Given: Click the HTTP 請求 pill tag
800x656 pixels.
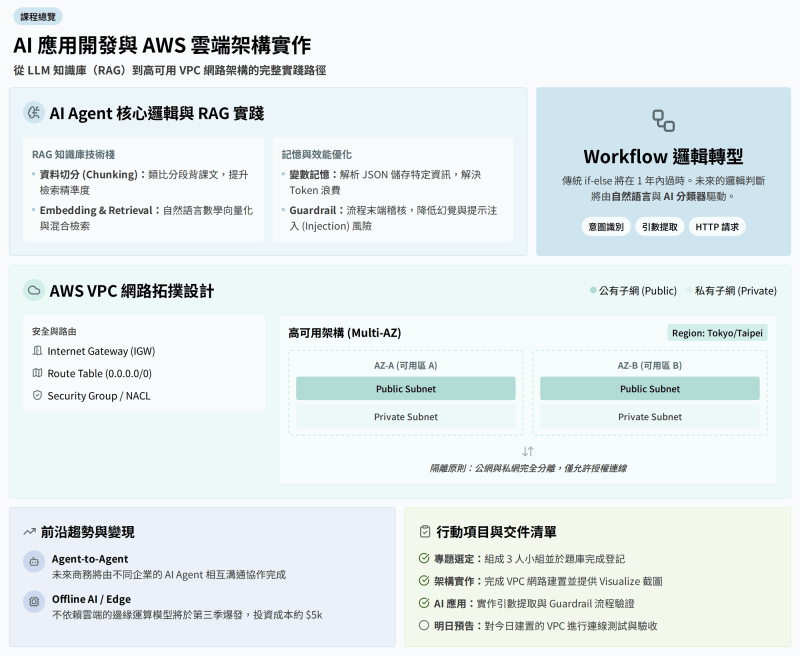Looking at the screenshot, I should [x=717, y=227].
